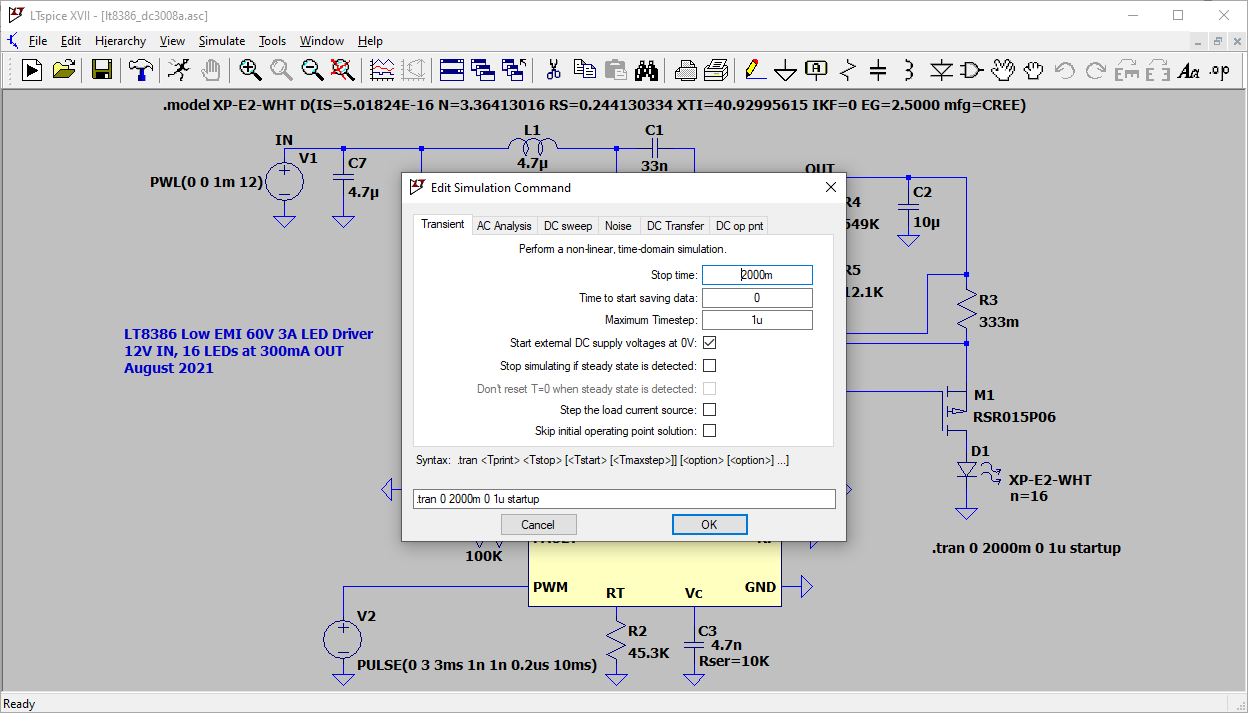
Task: Enable Stop simulating if steady state detected
Action: 709,366
